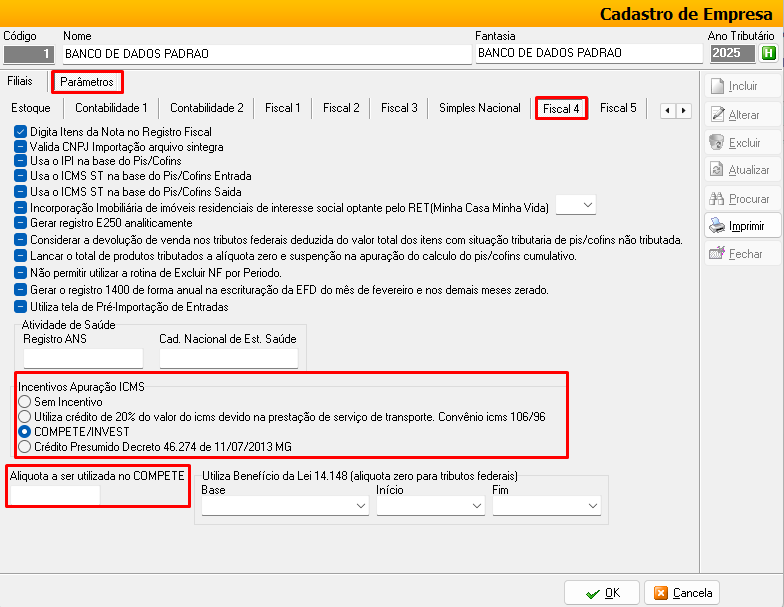784x607 pixels.
Task: Open the Estoque tab
Action: tap(31, 108)
